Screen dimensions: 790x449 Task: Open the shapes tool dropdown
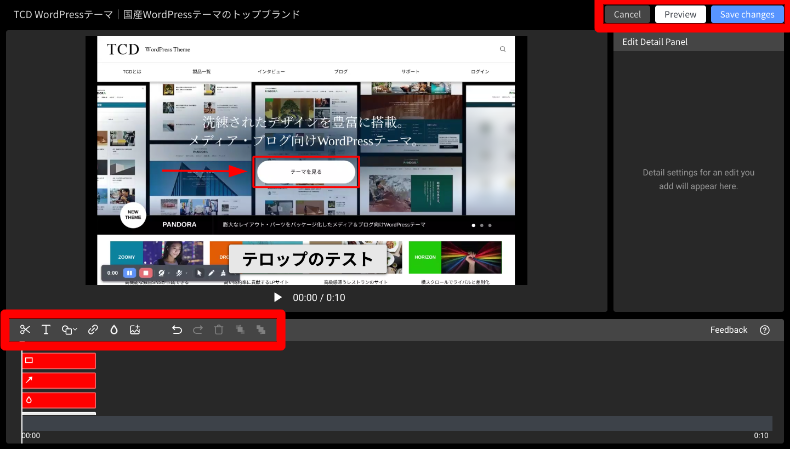69,330
